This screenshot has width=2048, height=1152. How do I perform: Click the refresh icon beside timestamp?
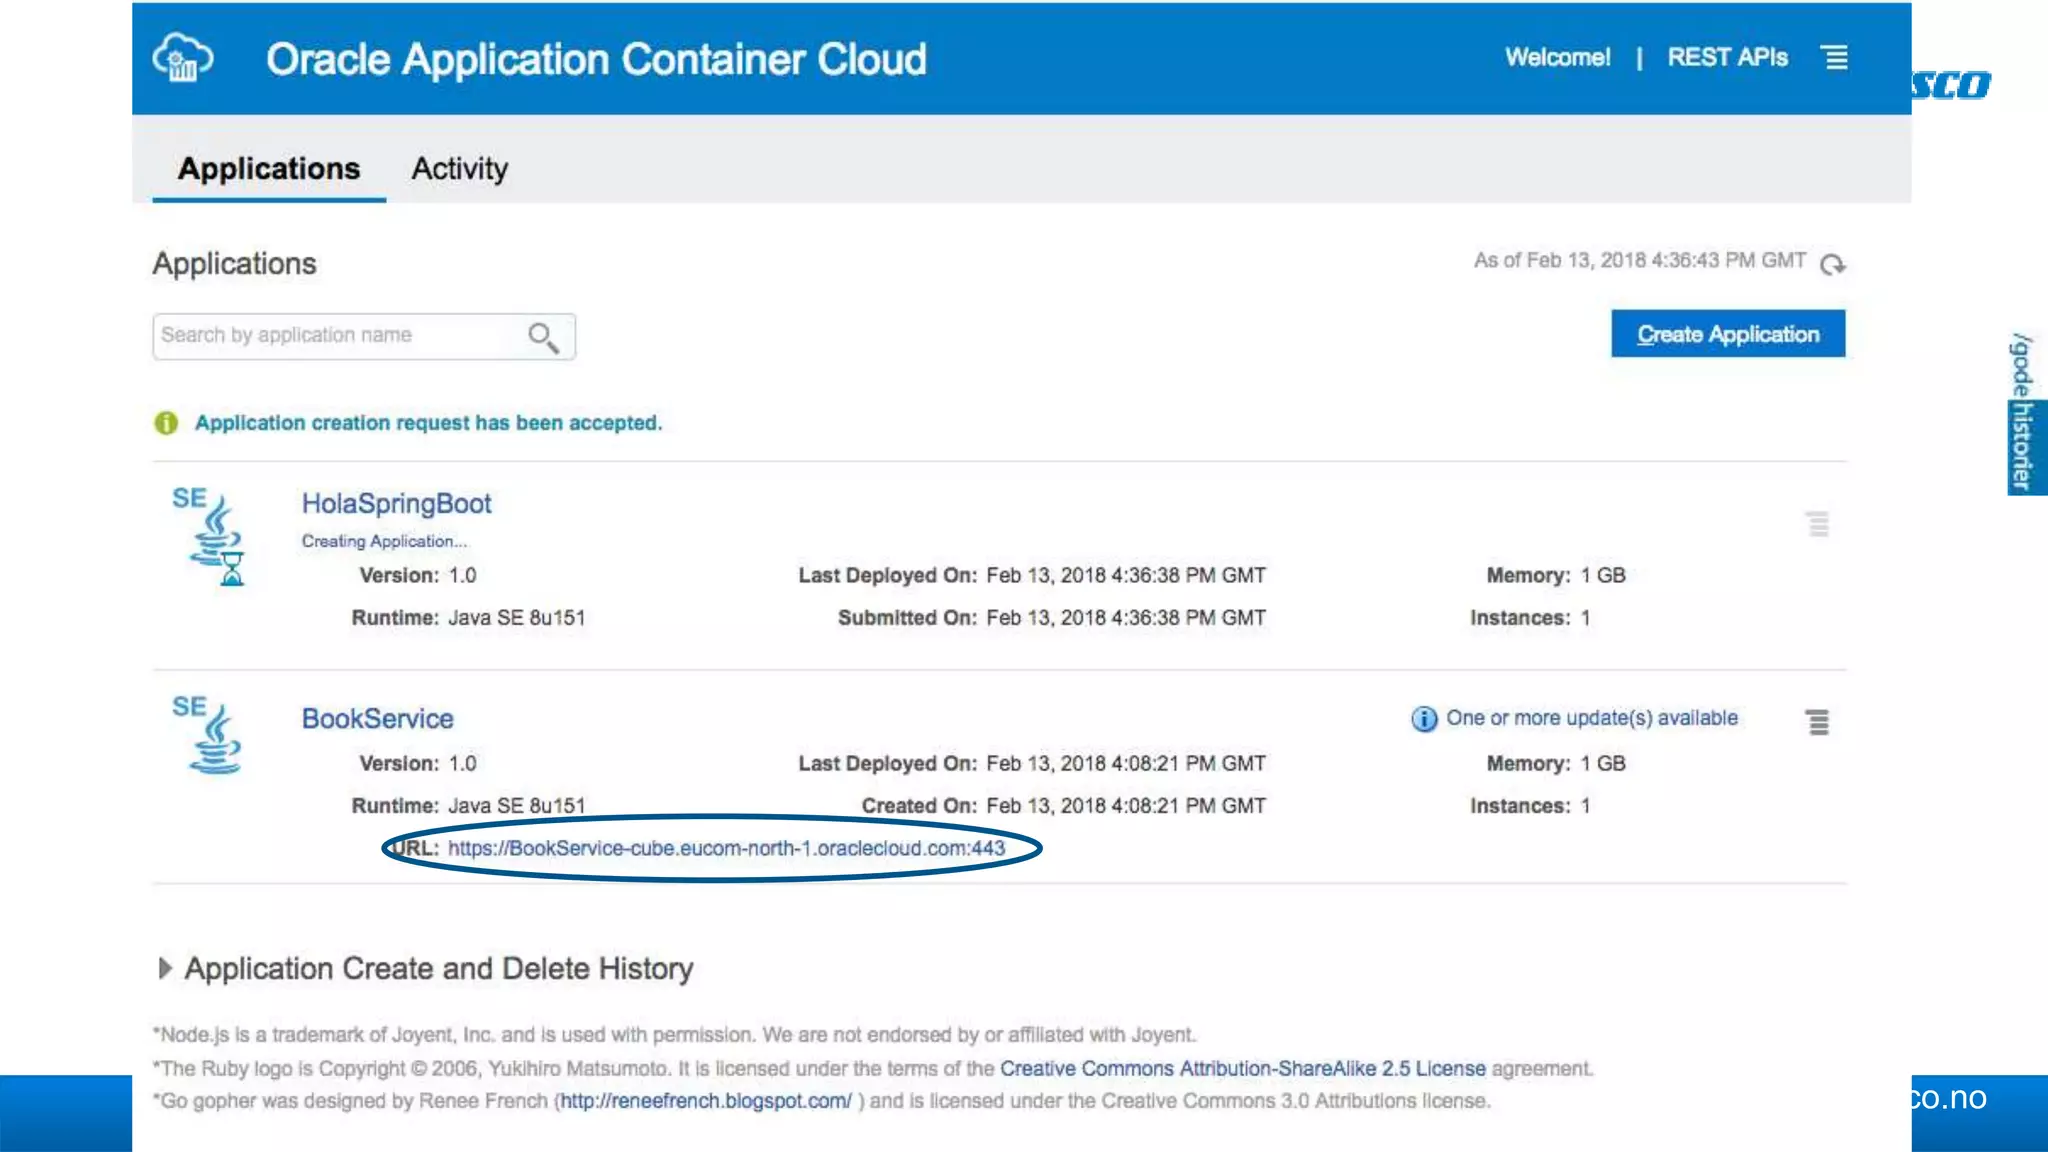tap(1832, 264)
